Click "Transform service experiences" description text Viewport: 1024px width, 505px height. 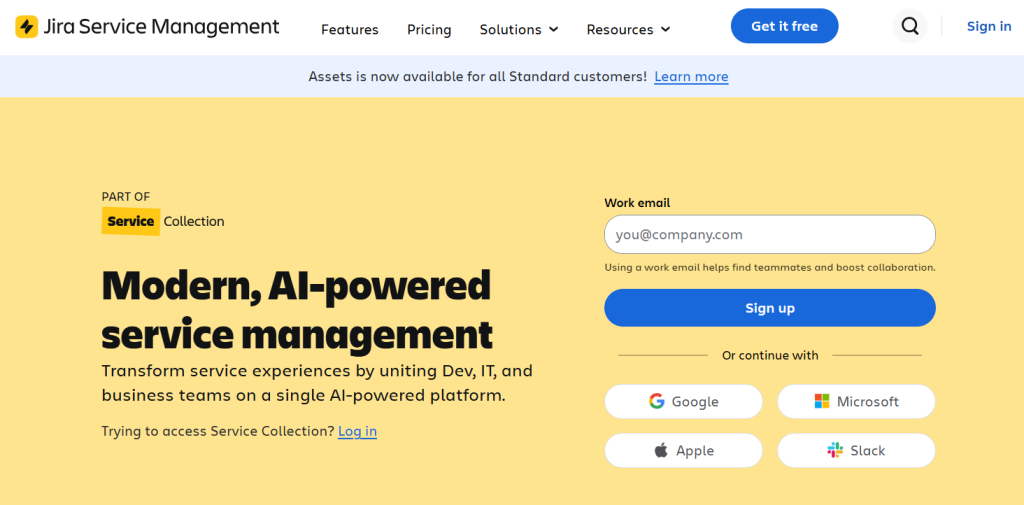tap(317, 383)
